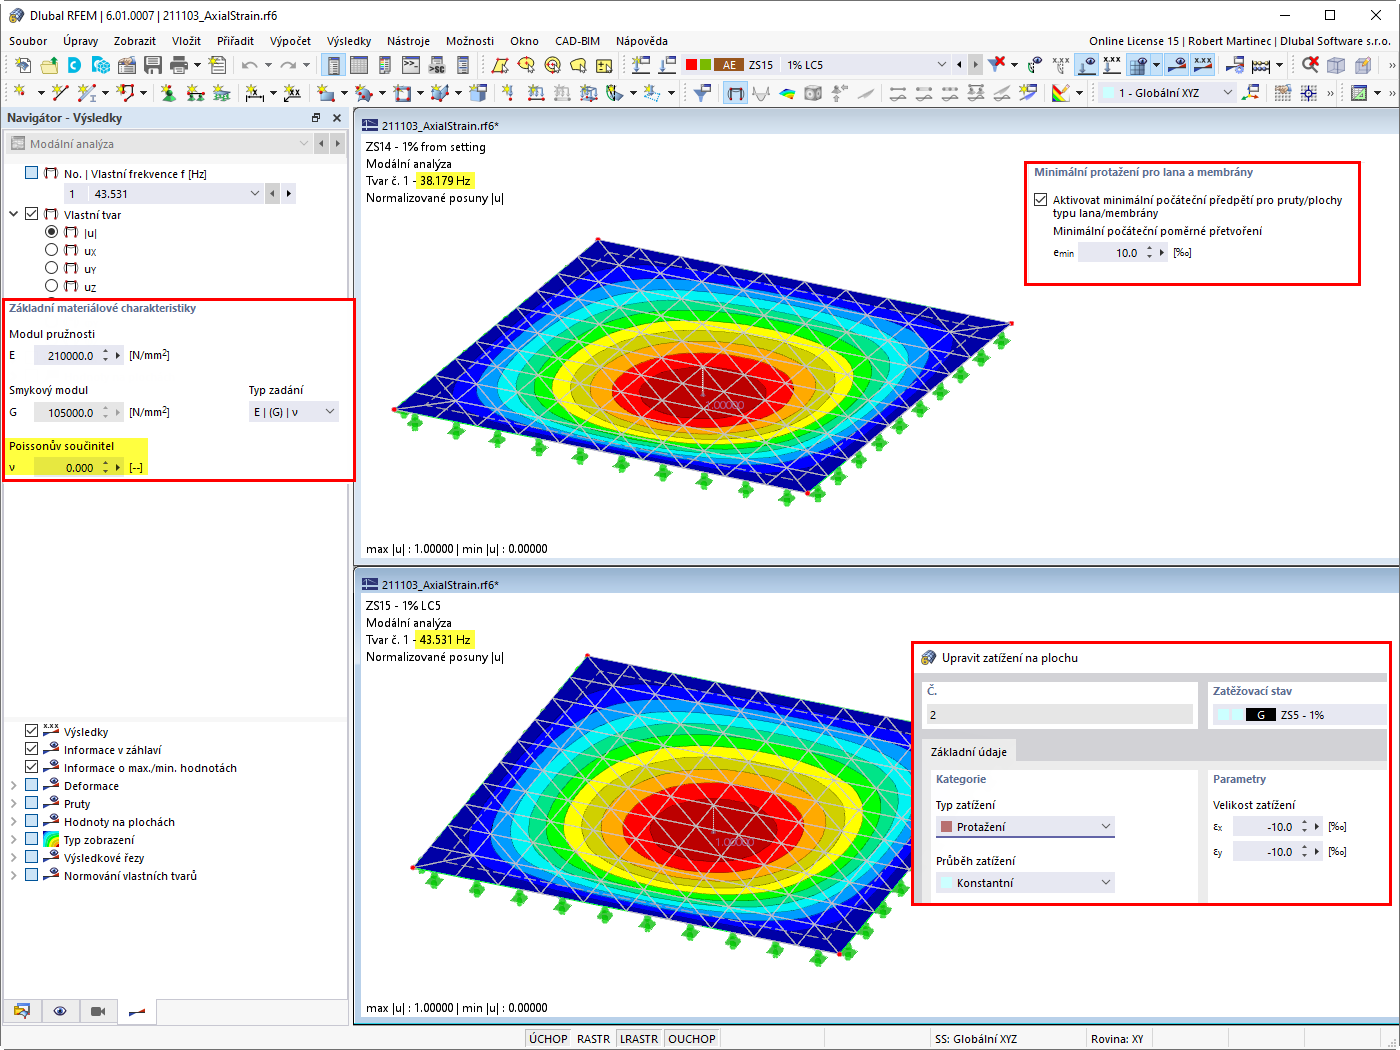Open the Výsledky menu

349,41
